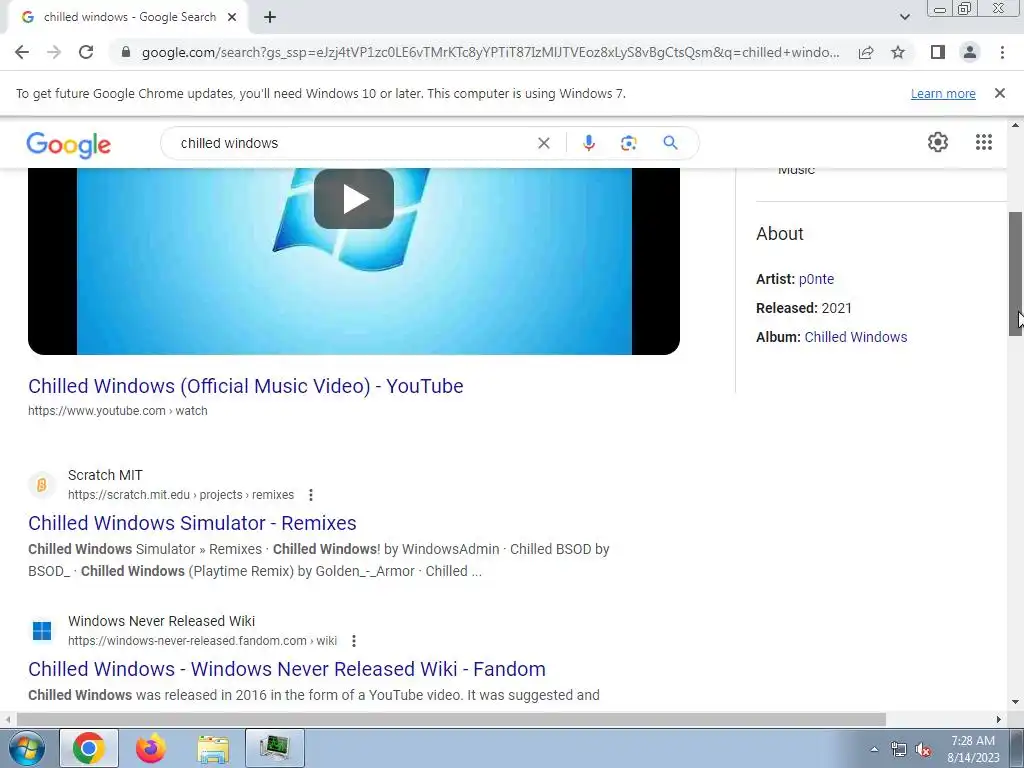The image size is (1024, 768).
Task: Click the 'https://www.youtube.com › watch' text
Action: [118, 411]
